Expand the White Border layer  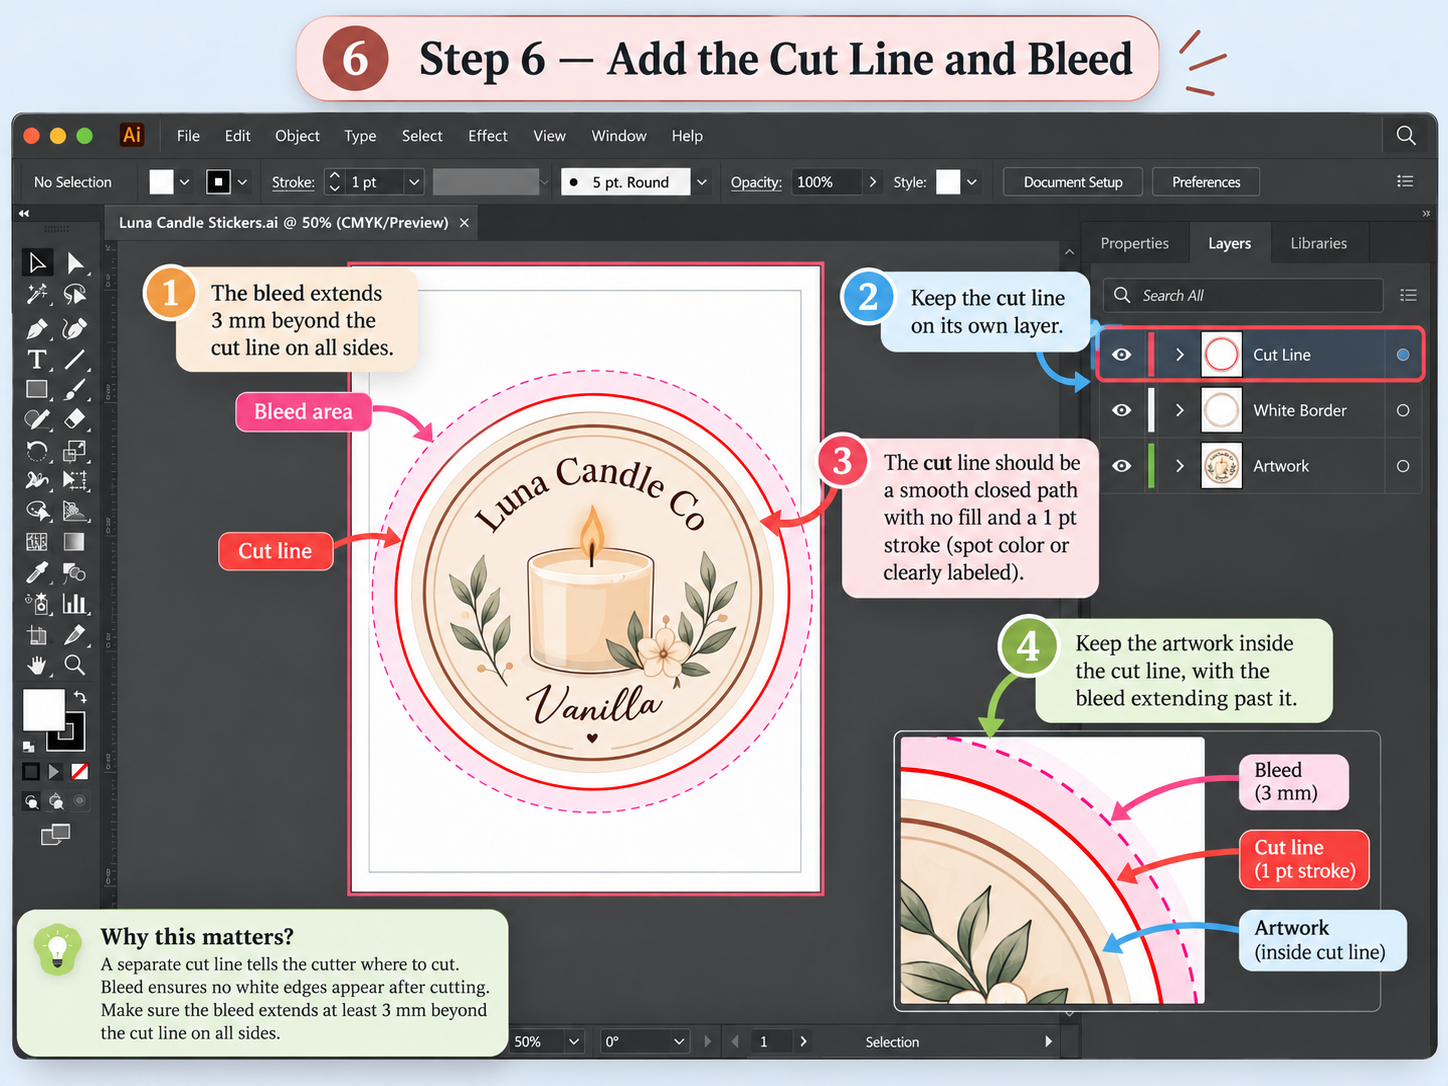(x=1180, y=410)
